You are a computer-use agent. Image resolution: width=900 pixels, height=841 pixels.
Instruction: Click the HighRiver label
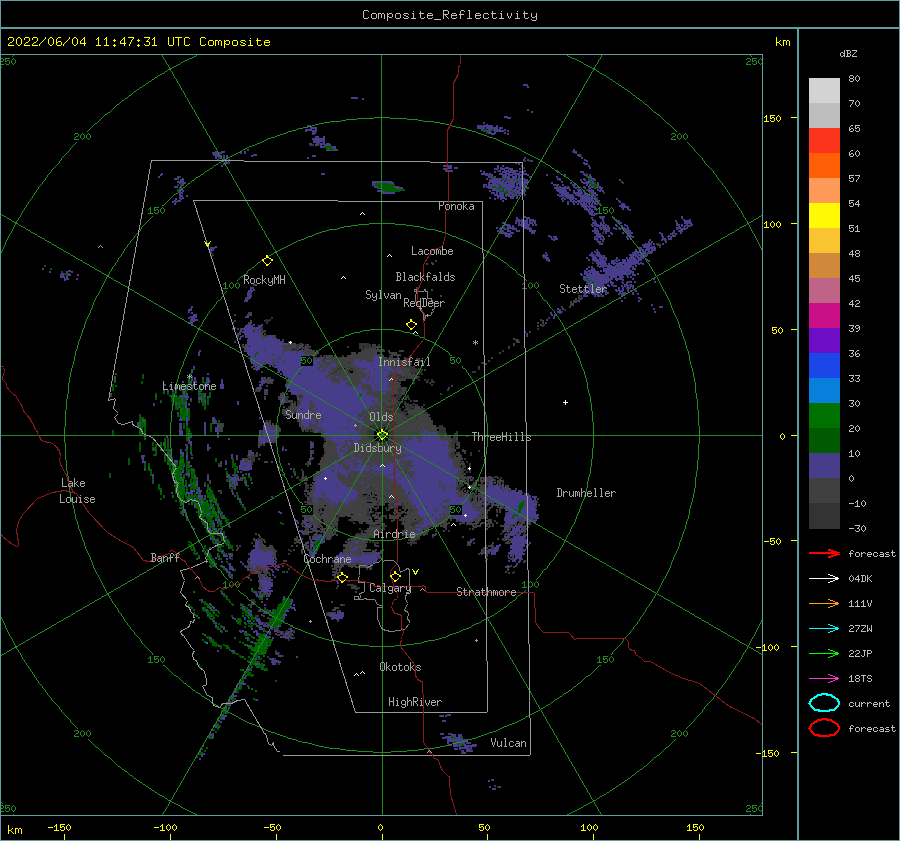click(415, 702)
